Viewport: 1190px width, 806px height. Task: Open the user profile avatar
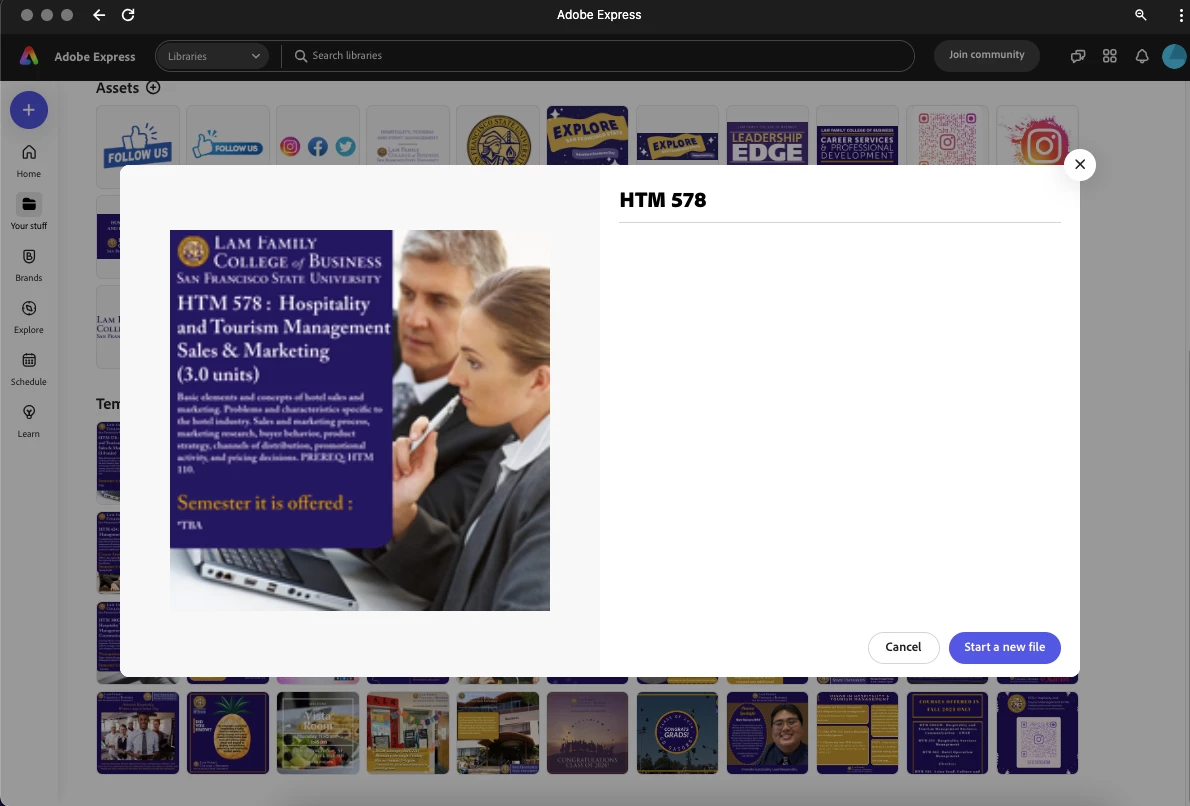coord(1174,56)
